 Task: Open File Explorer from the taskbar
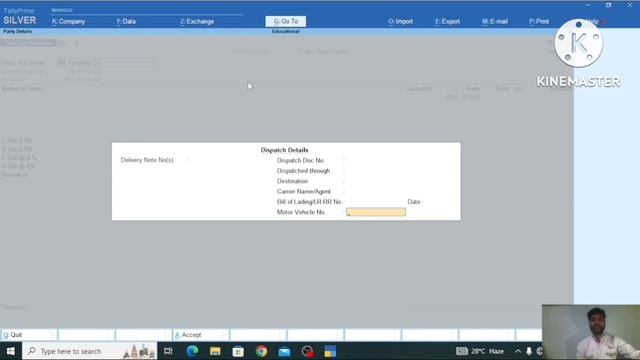tap(215, 351)
